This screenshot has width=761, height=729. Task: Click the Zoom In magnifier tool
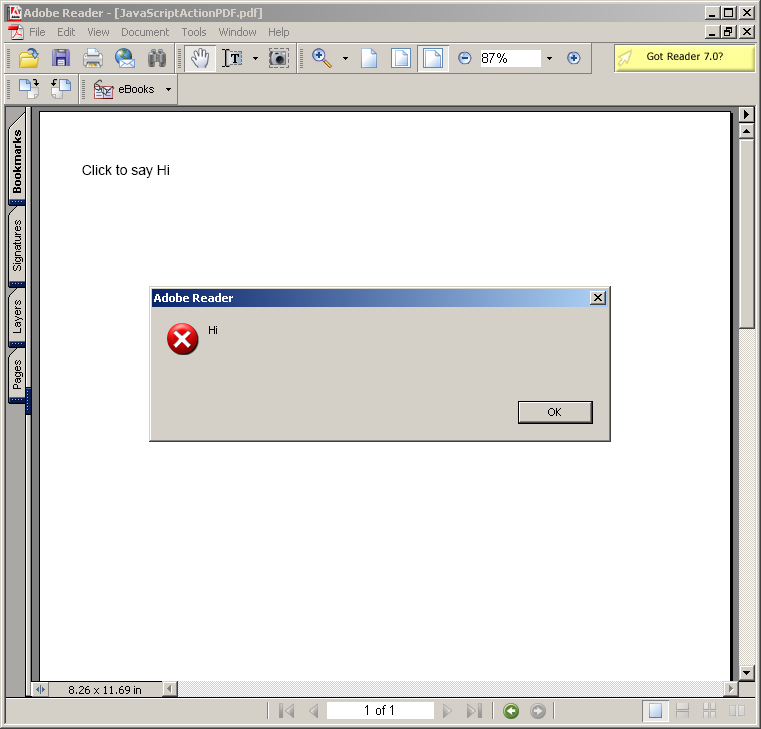point(322,58)
